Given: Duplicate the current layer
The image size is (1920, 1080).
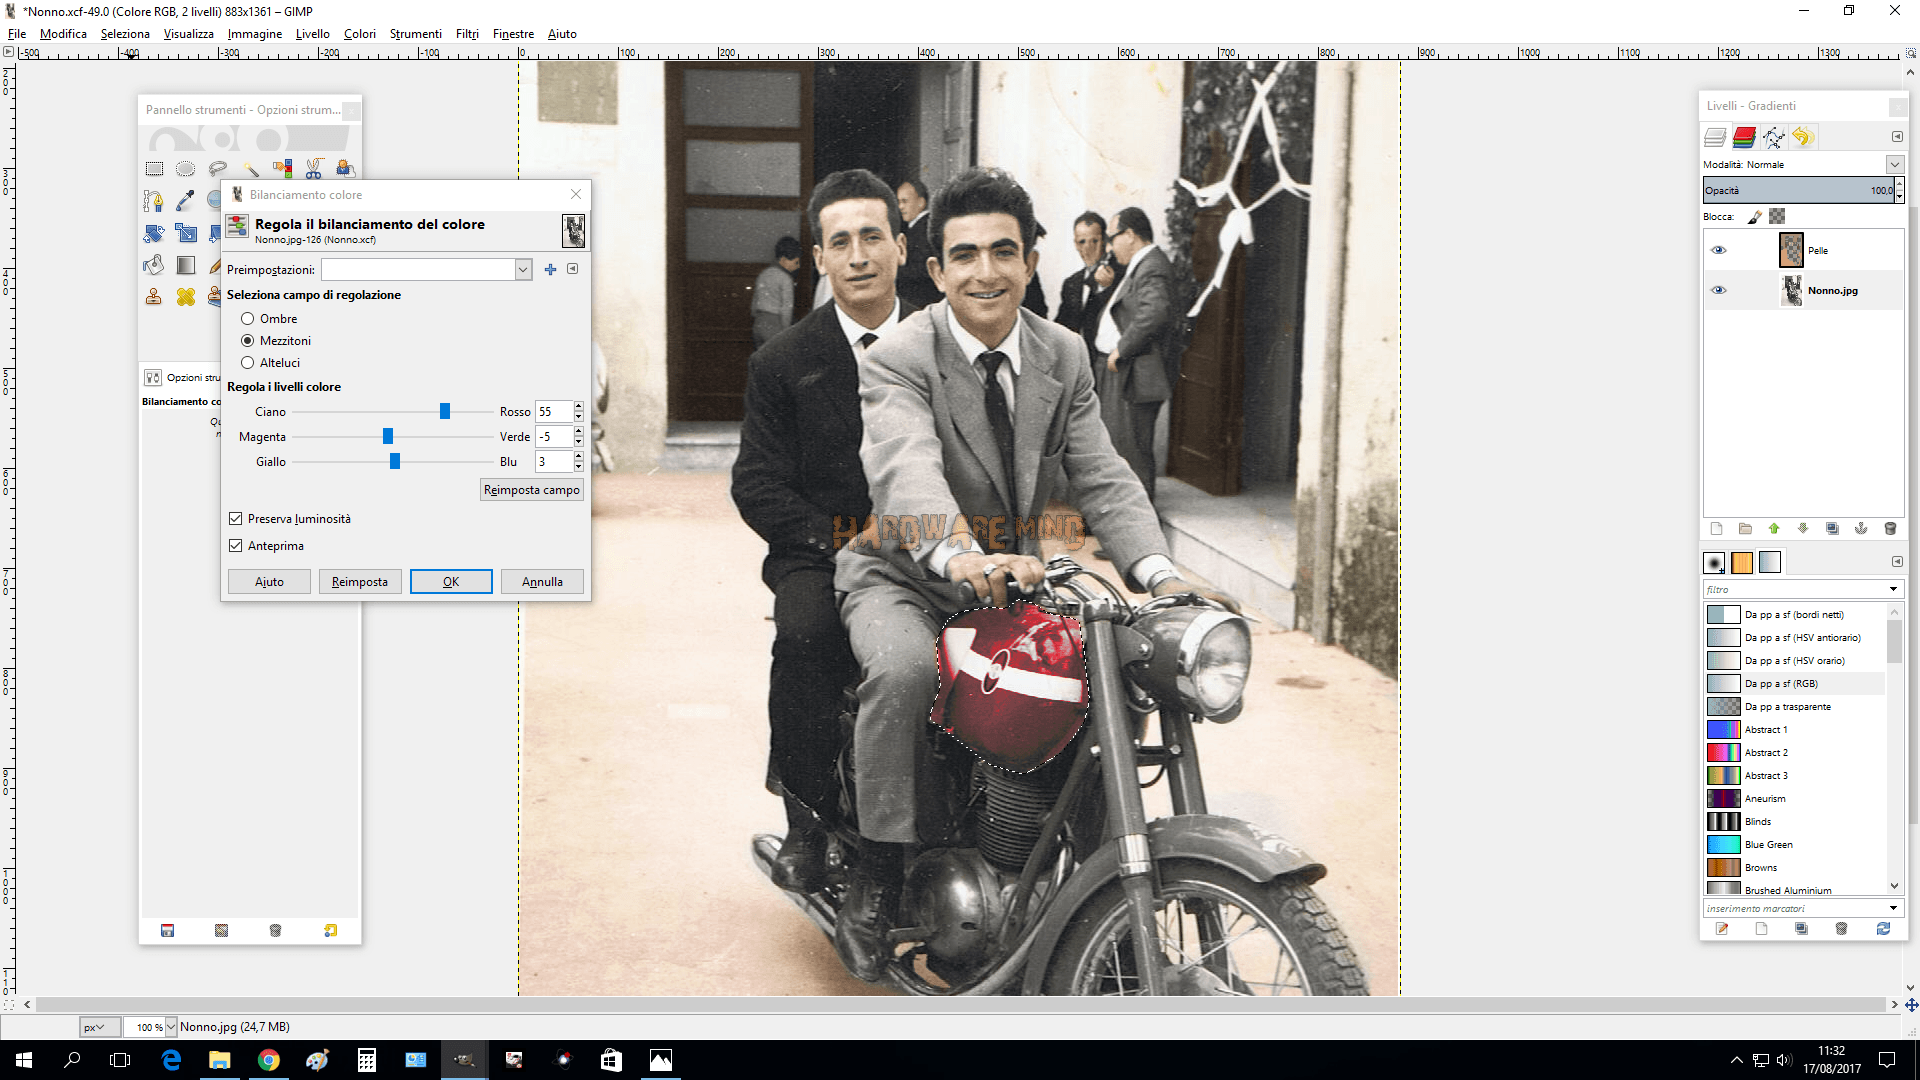Looking at the screenshot, I should tap(1832, 529).
